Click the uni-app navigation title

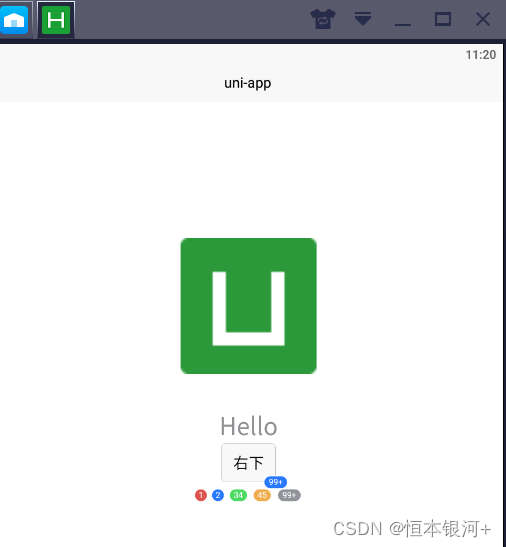(x=247, y=83)
